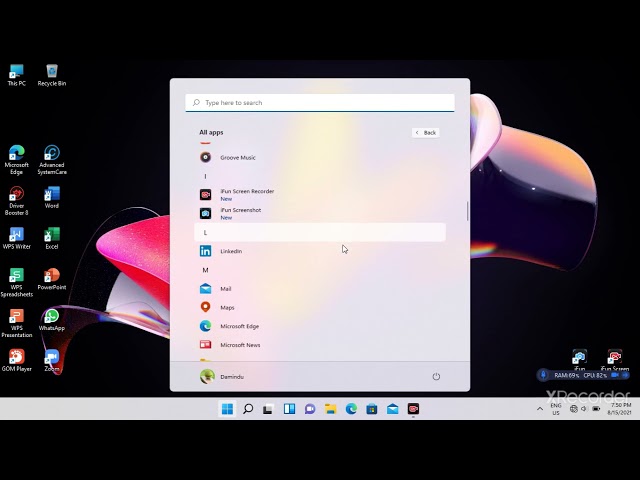The image size is (640, 480).
Task: Click the Back button in All apps
Action: 426,133
